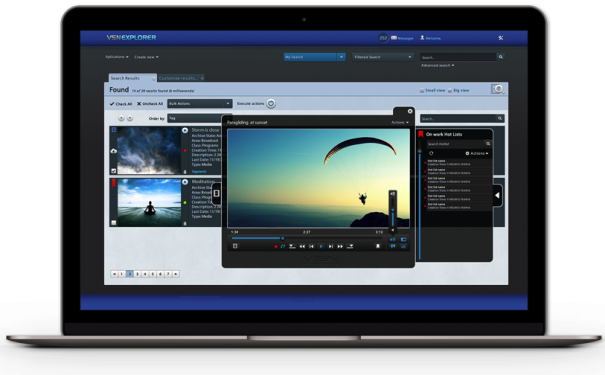Check the Meditation item checkbox

(x=113, y=223)
